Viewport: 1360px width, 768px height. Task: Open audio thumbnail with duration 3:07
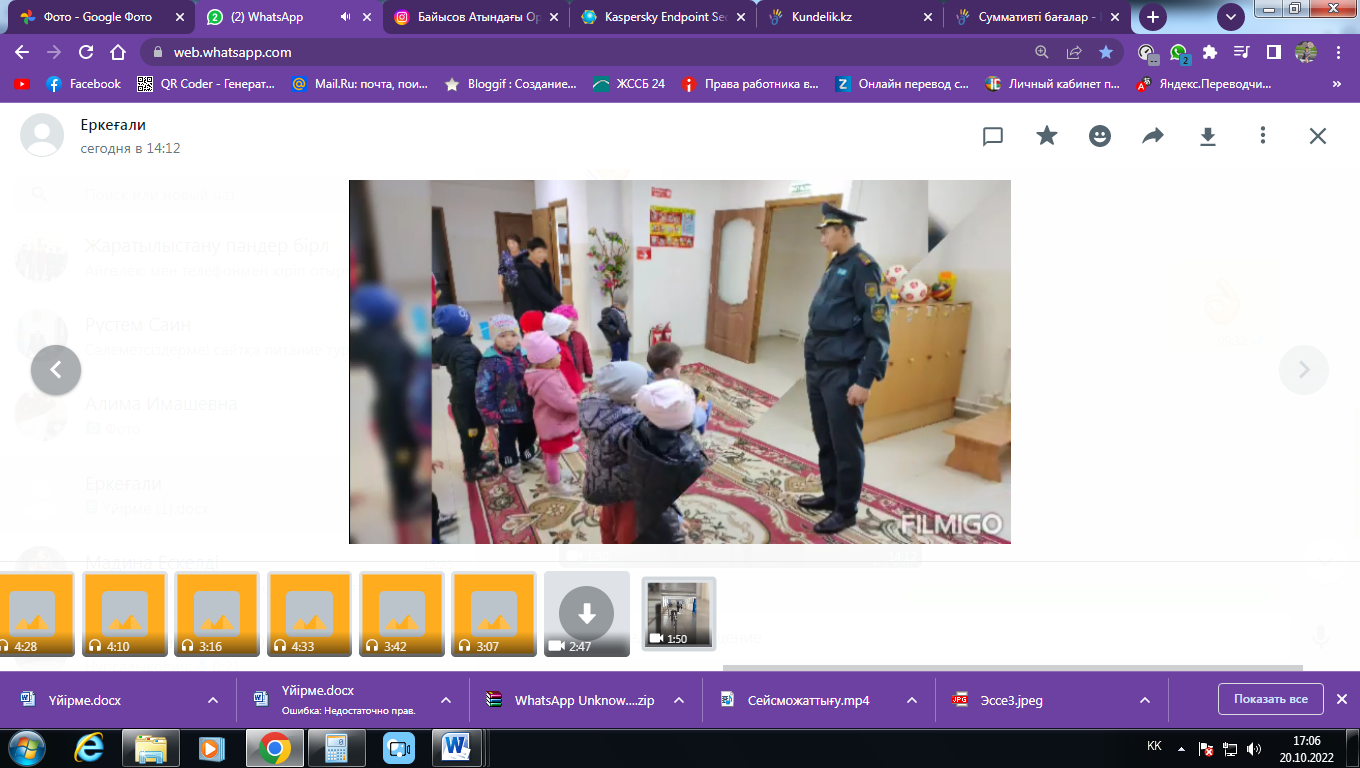coord(493,614)
